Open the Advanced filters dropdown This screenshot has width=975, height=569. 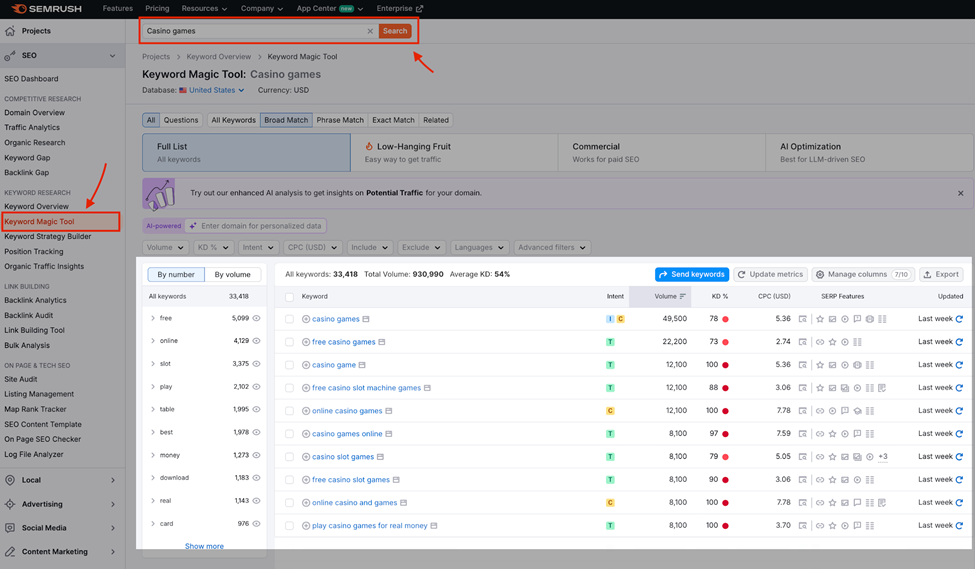pos(552,247)
